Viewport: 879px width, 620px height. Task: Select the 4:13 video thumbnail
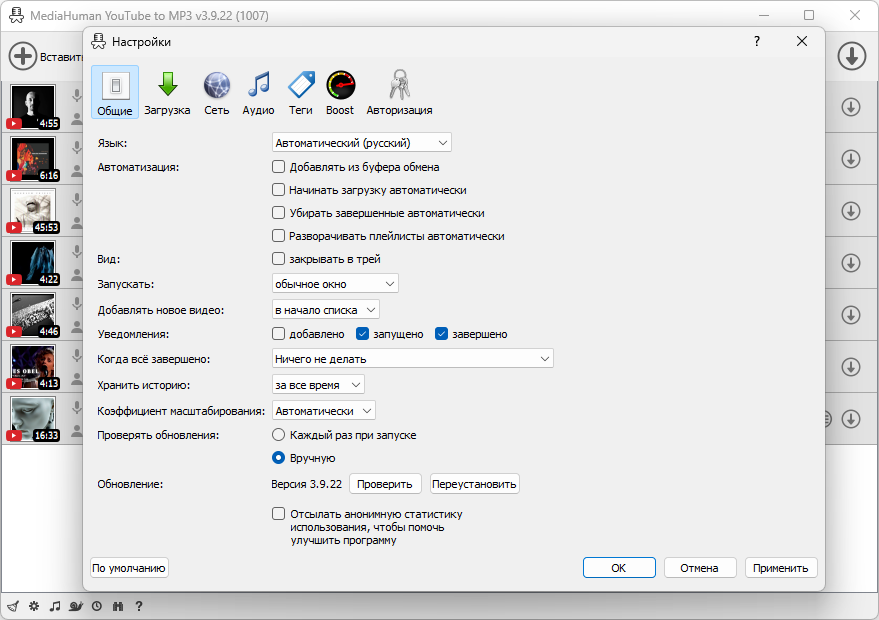point(33,367)
